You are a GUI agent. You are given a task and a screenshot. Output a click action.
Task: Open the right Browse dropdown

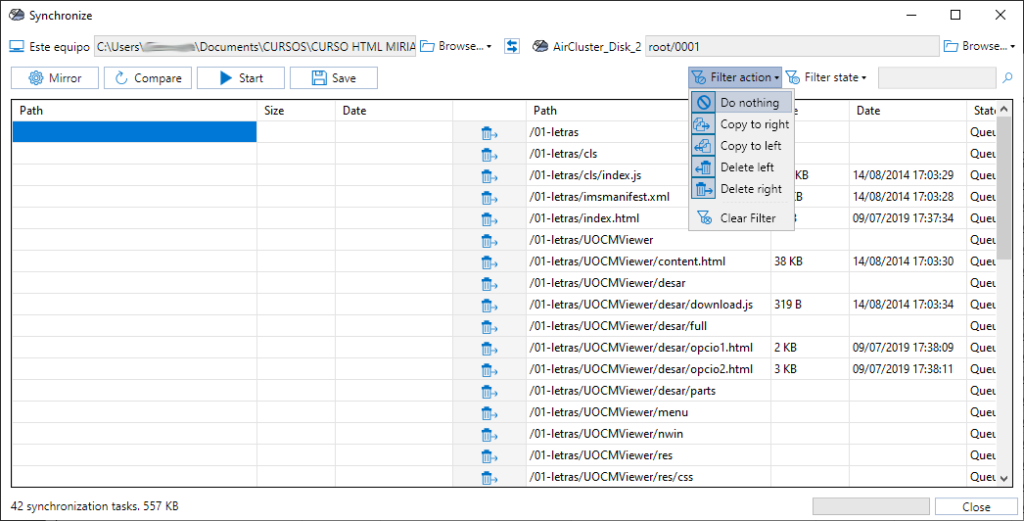point(980,46)
